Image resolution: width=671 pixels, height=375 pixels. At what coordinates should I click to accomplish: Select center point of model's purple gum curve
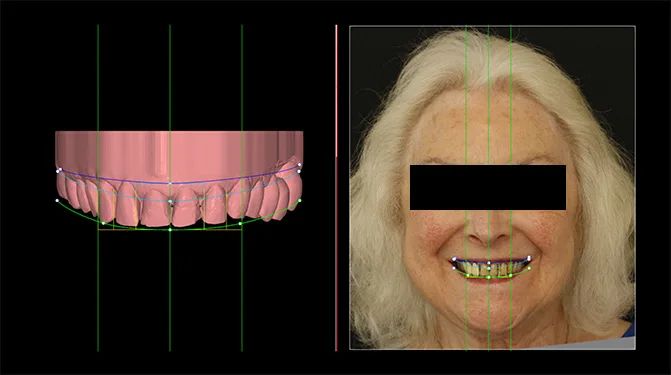click(170, 183)
